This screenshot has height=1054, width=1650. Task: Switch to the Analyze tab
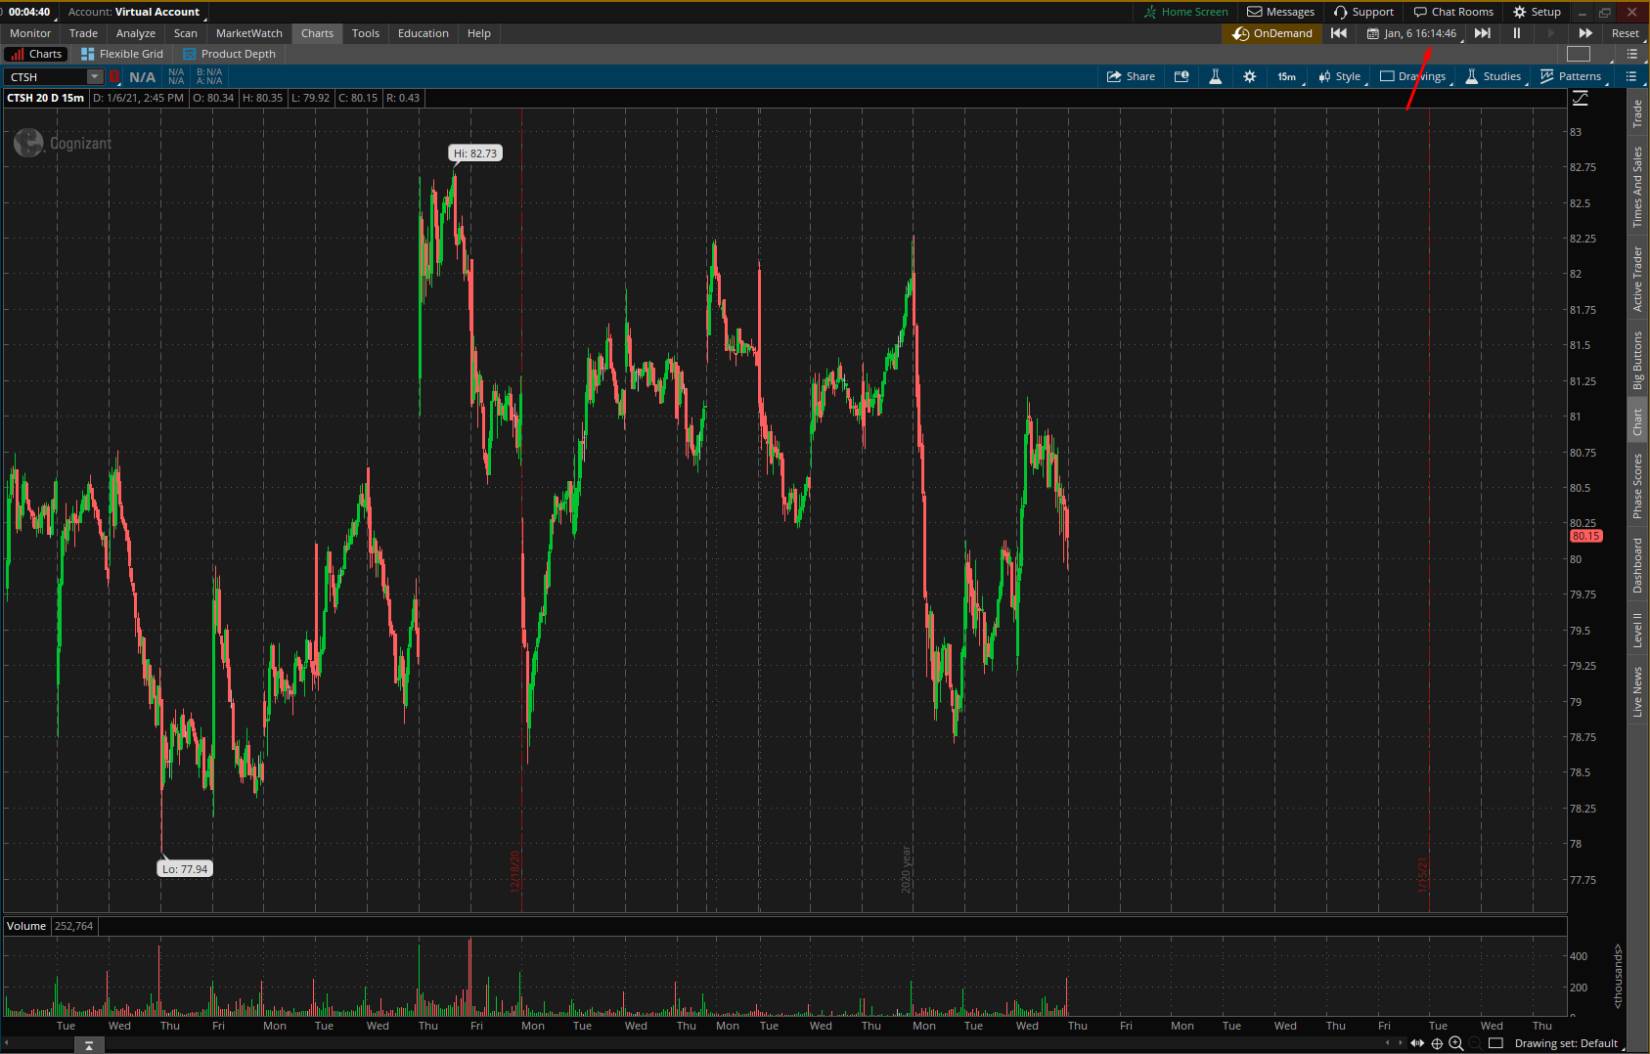pos(135,33)
